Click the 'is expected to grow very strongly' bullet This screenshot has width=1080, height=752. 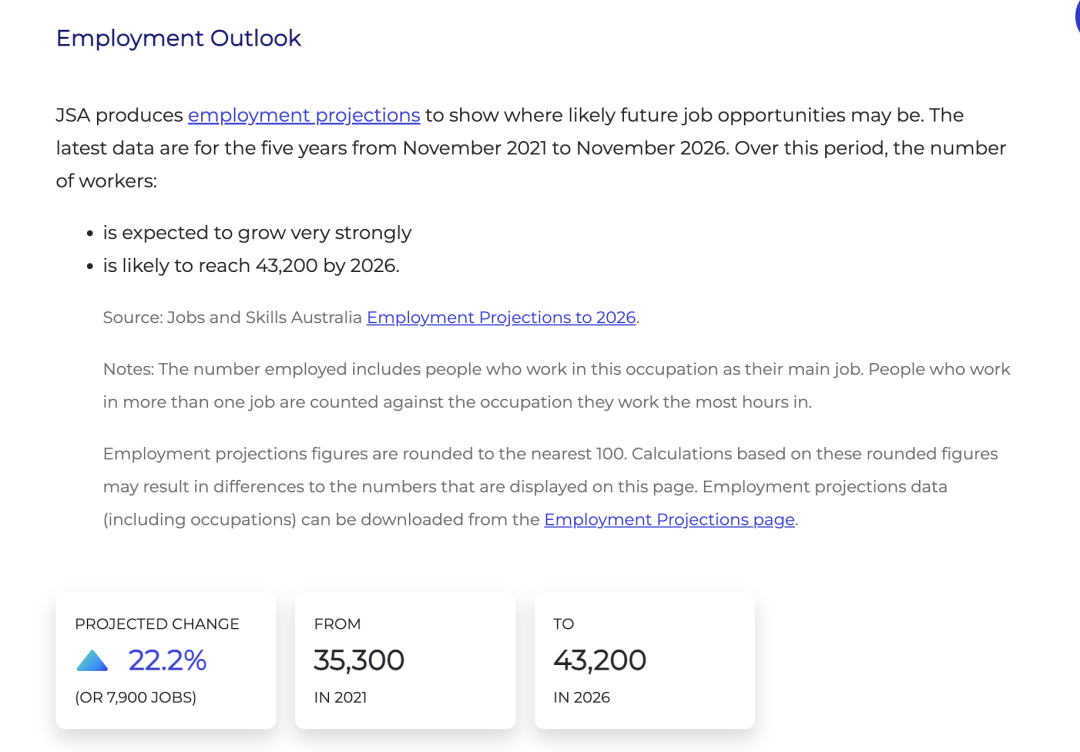pyautogui.click(x=257, y=232)
